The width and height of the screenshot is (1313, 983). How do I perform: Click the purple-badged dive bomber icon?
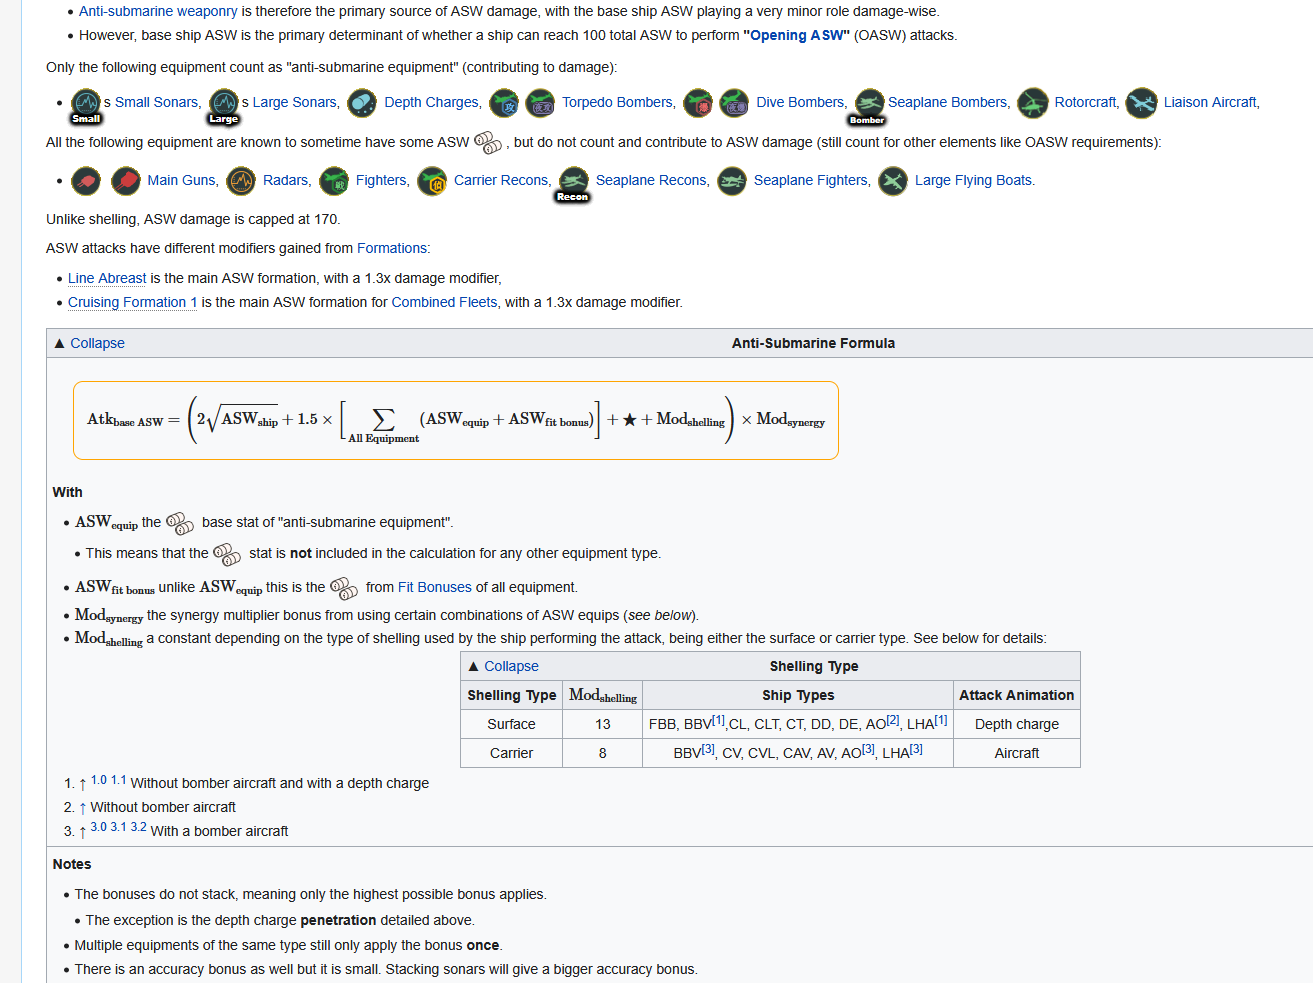click(734, 102)
